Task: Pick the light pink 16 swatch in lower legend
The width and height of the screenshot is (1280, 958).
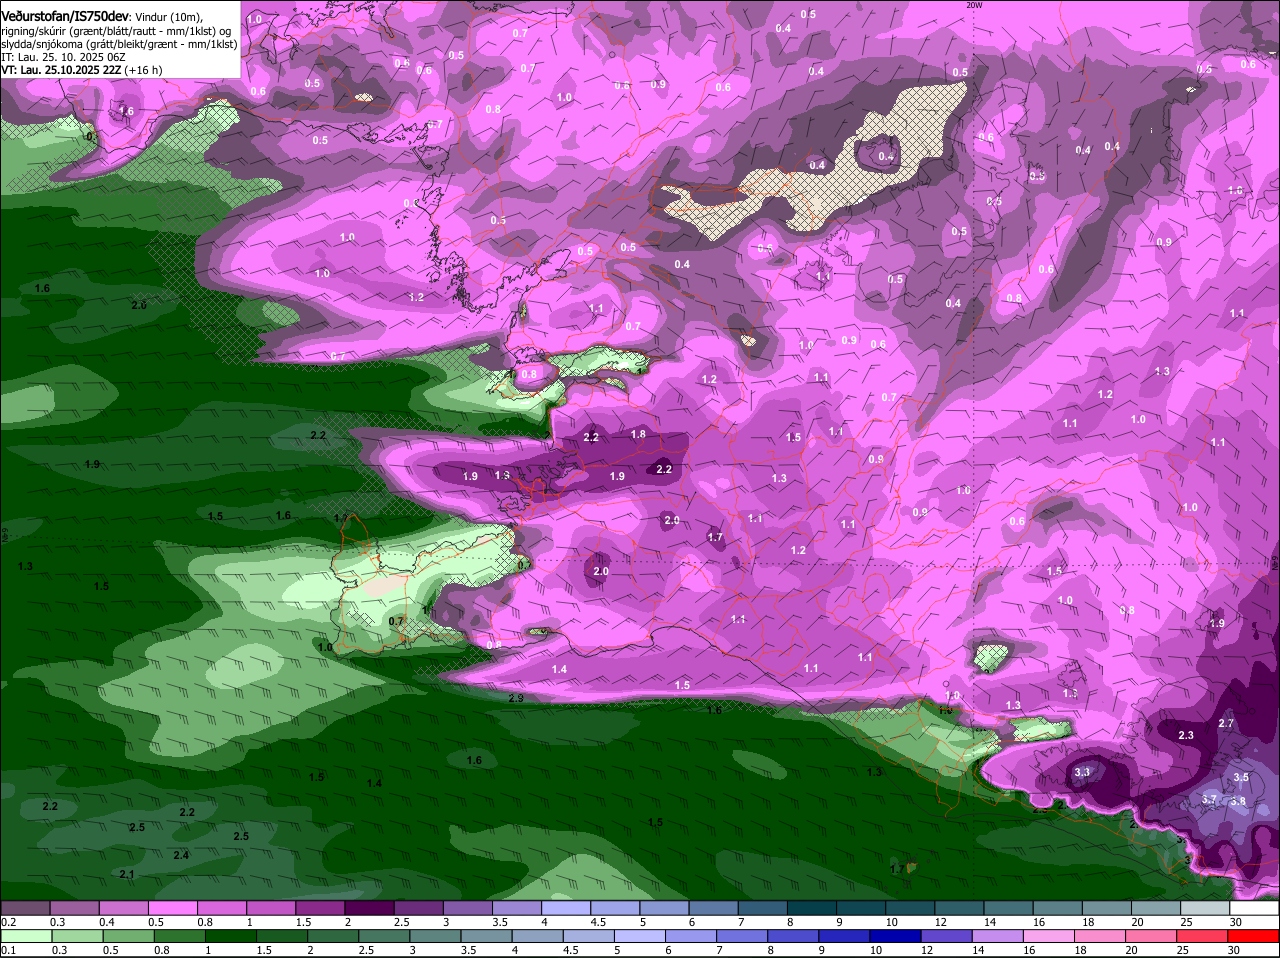Action: [1049, 935]
